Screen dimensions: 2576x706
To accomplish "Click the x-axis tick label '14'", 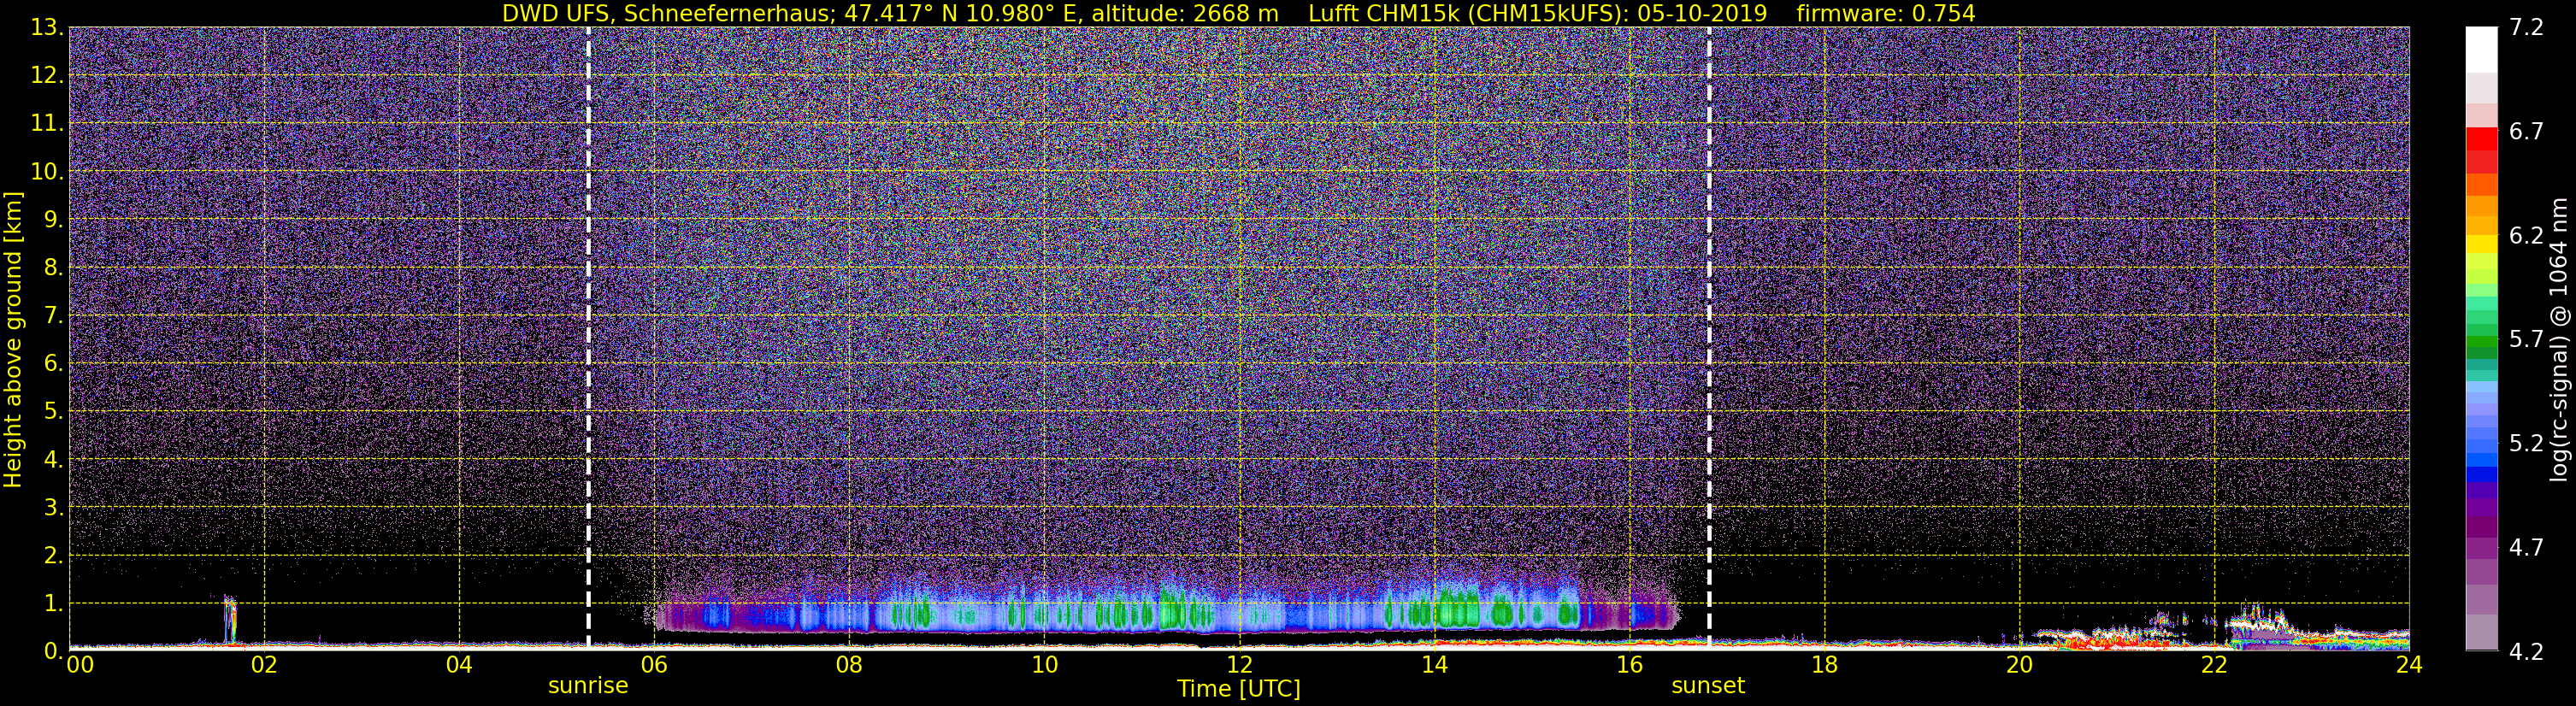I will click(x=1434, y=664).
